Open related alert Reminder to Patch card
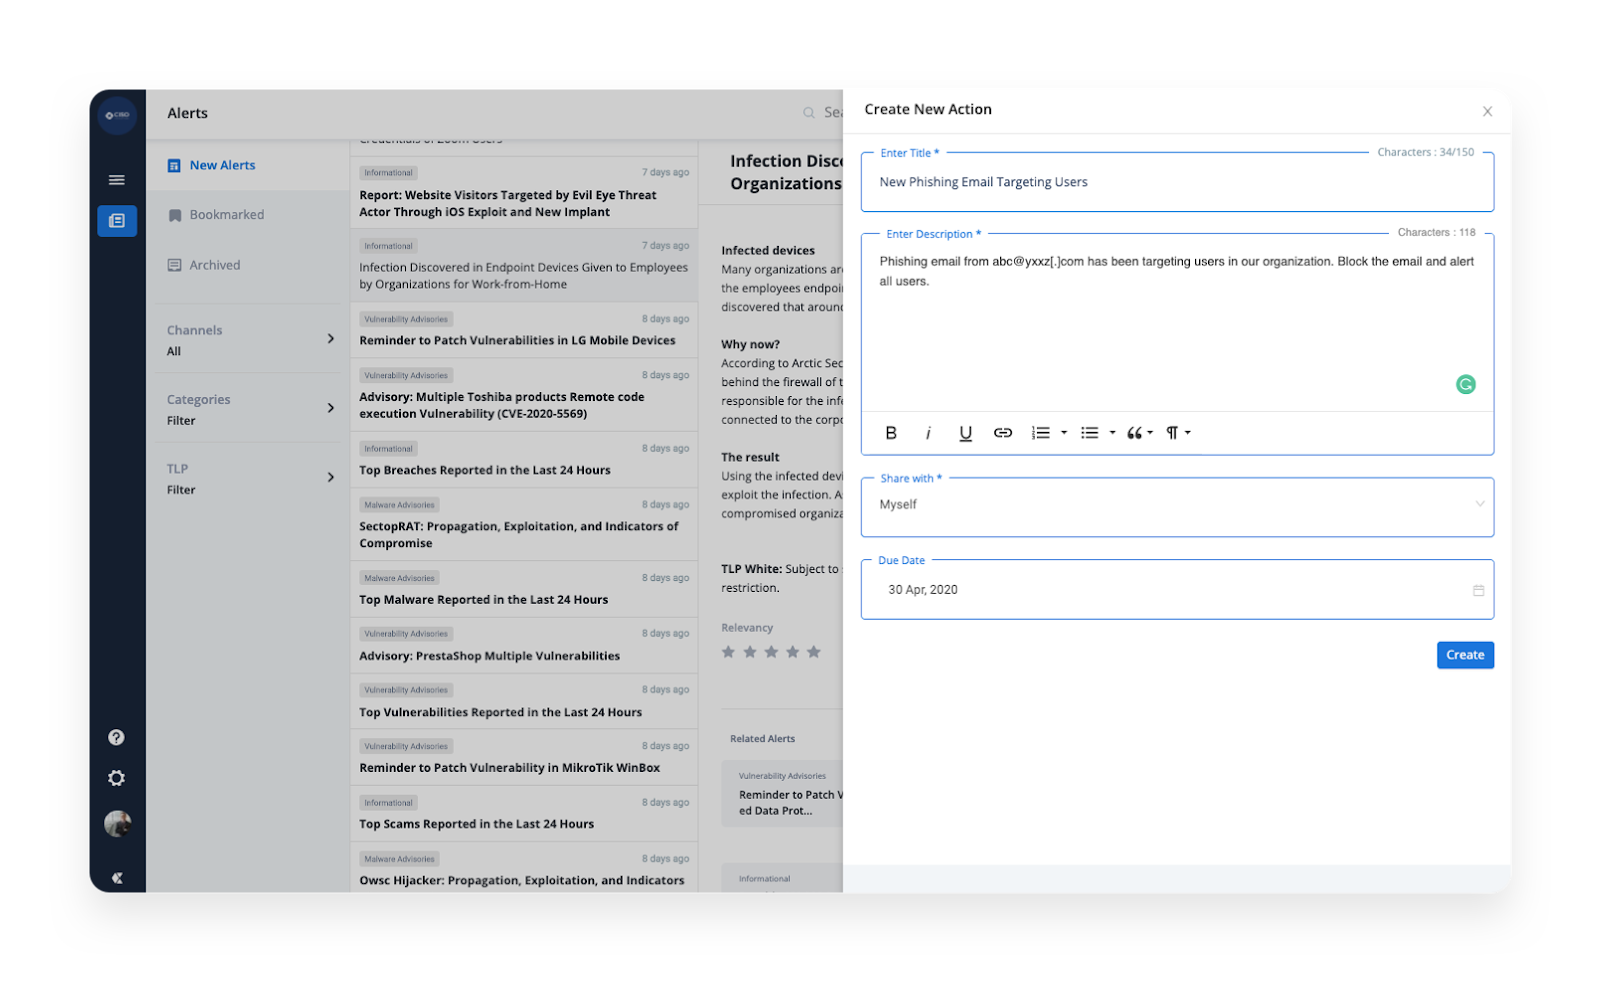Screen dimensions: 1600x982 783,794
